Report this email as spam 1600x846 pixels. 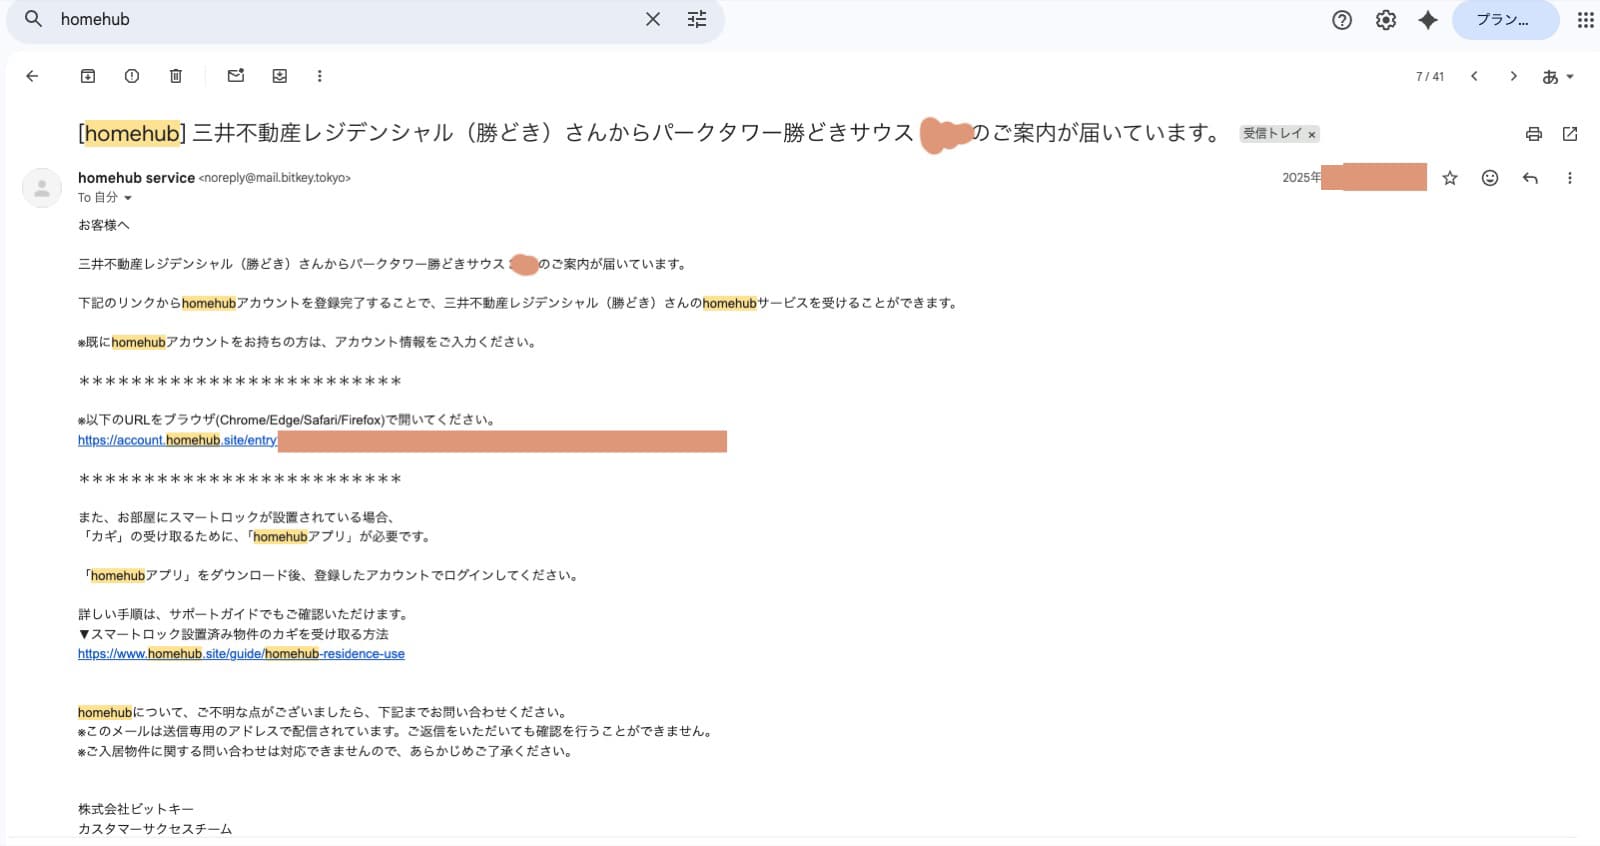pos(132,76)
